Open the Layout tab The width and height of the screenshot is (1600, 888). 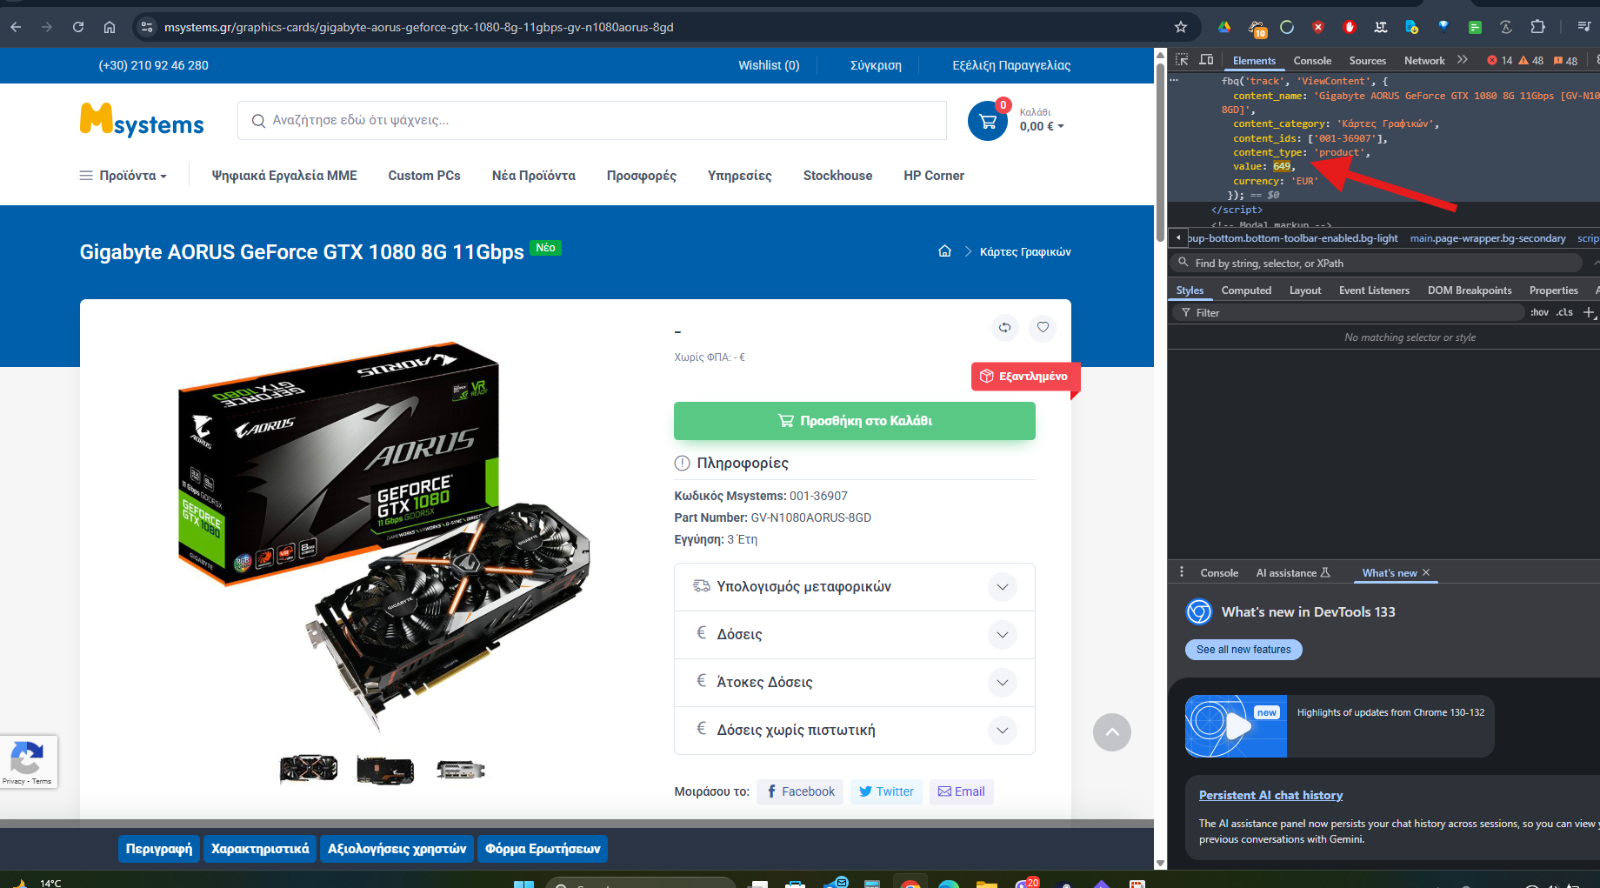pyautogui.click(x=1305, y=291)
